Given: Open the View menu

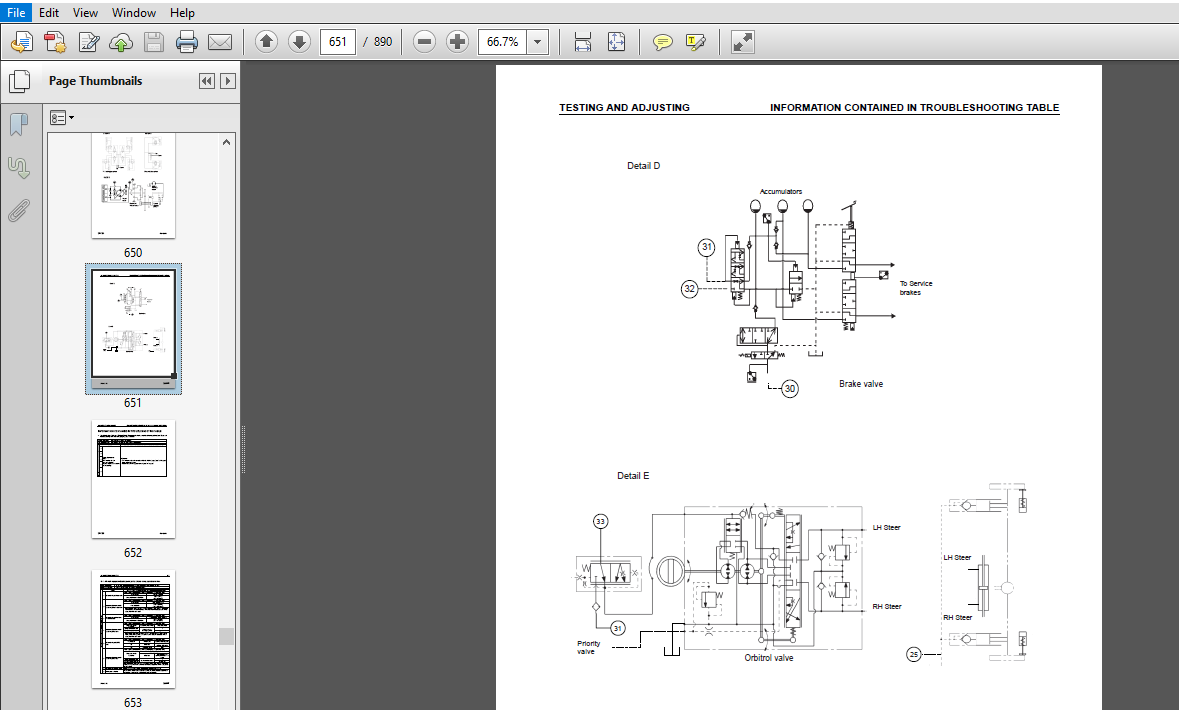Looking at the screenshot, I should 85,13.
